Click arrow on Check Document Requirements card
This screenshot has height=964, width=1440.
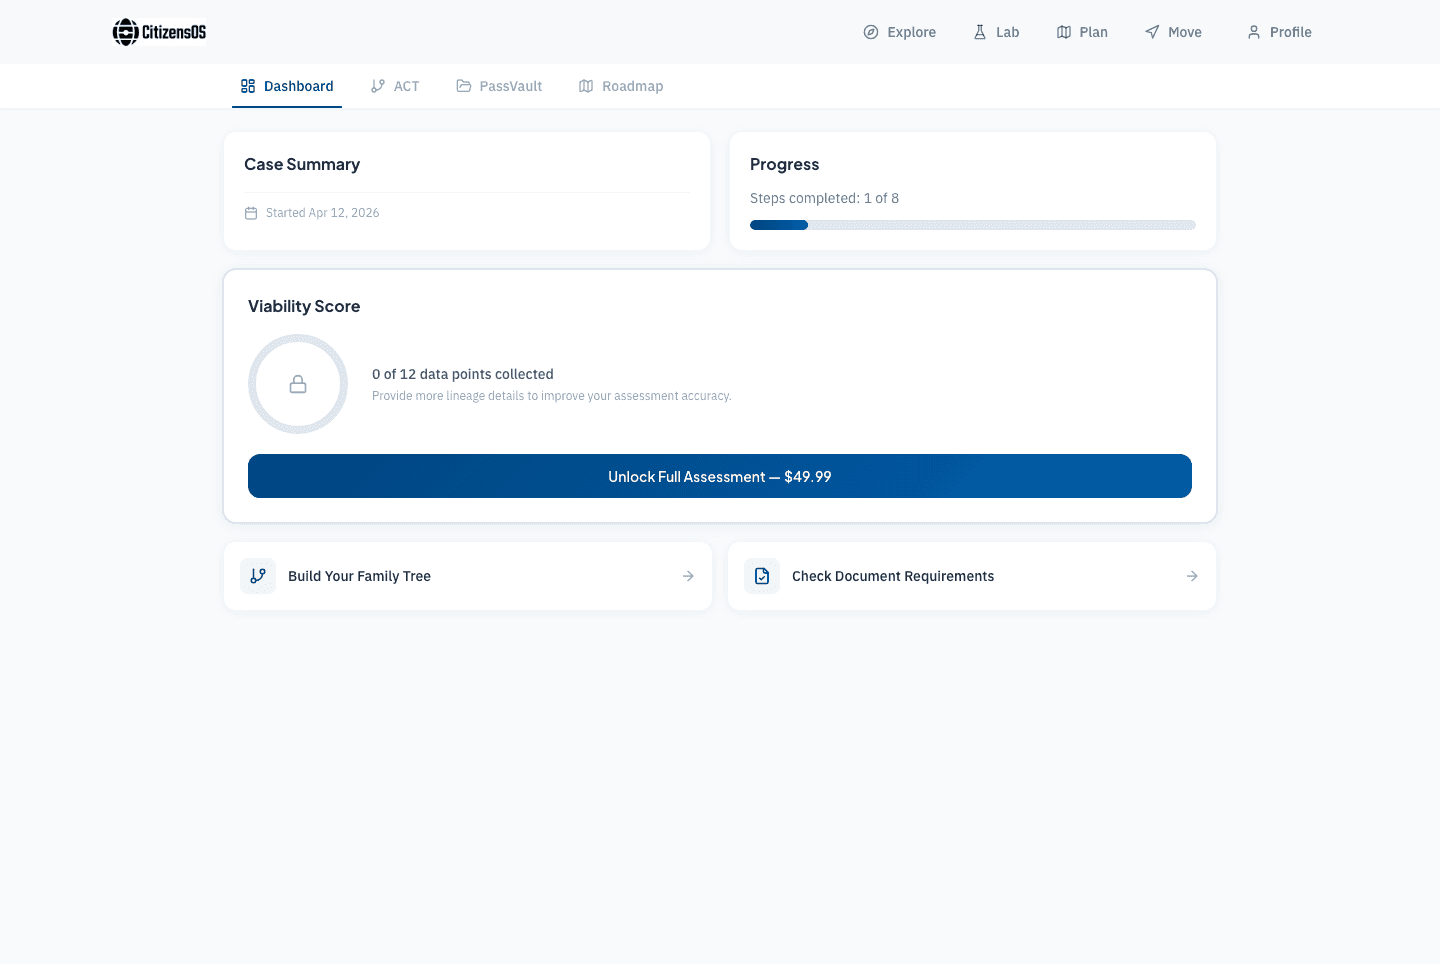1192,576
